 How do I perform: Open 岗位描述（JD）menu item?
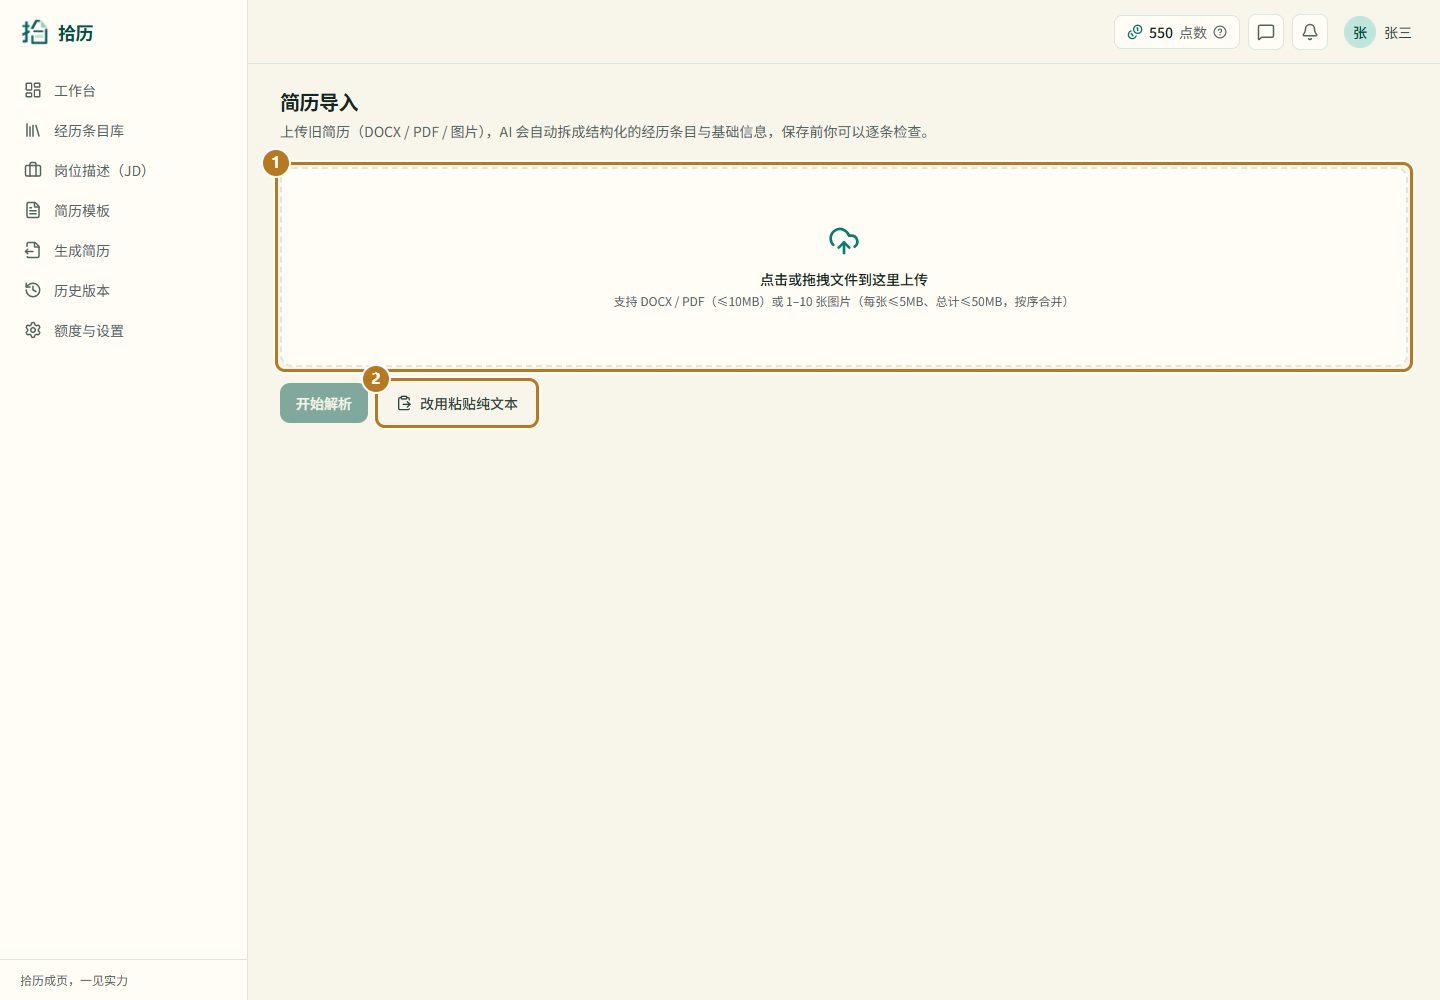click(124, 170)
